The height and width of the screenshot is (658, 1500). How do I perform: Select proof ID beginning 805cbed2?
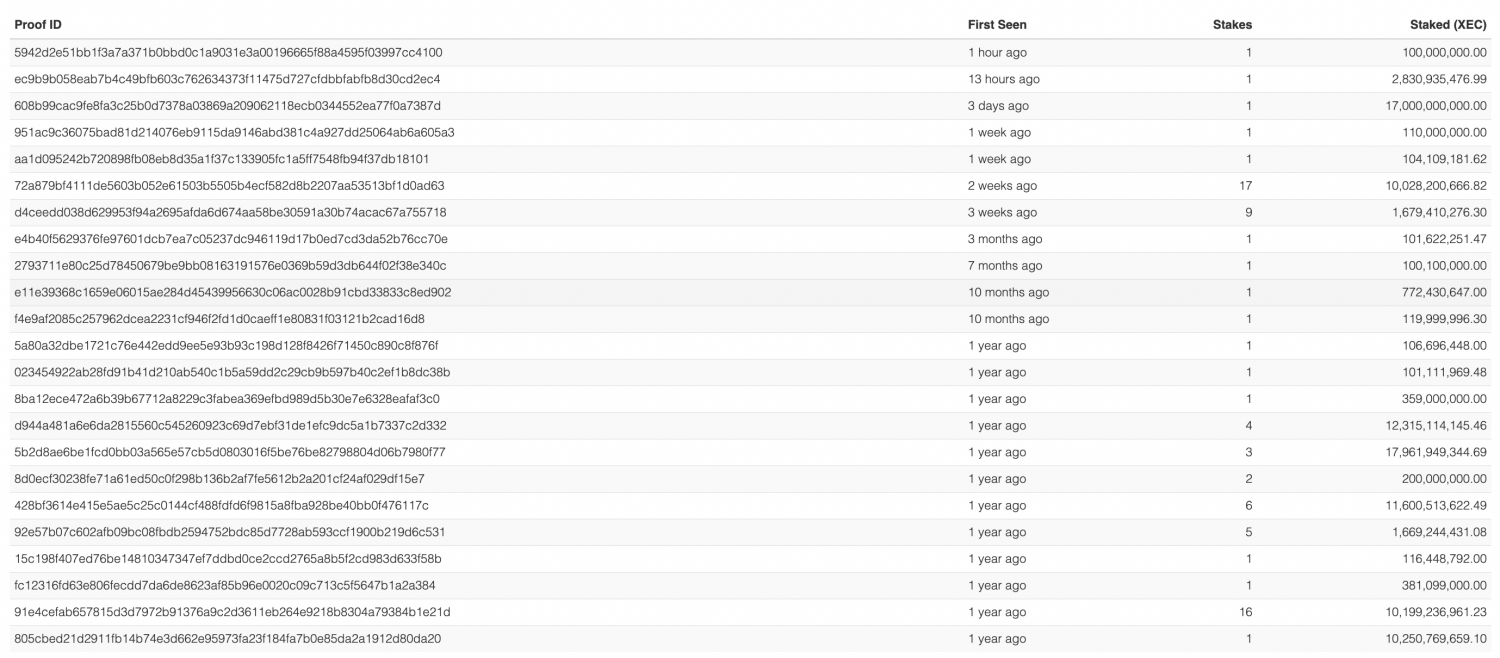pos(228,639)
